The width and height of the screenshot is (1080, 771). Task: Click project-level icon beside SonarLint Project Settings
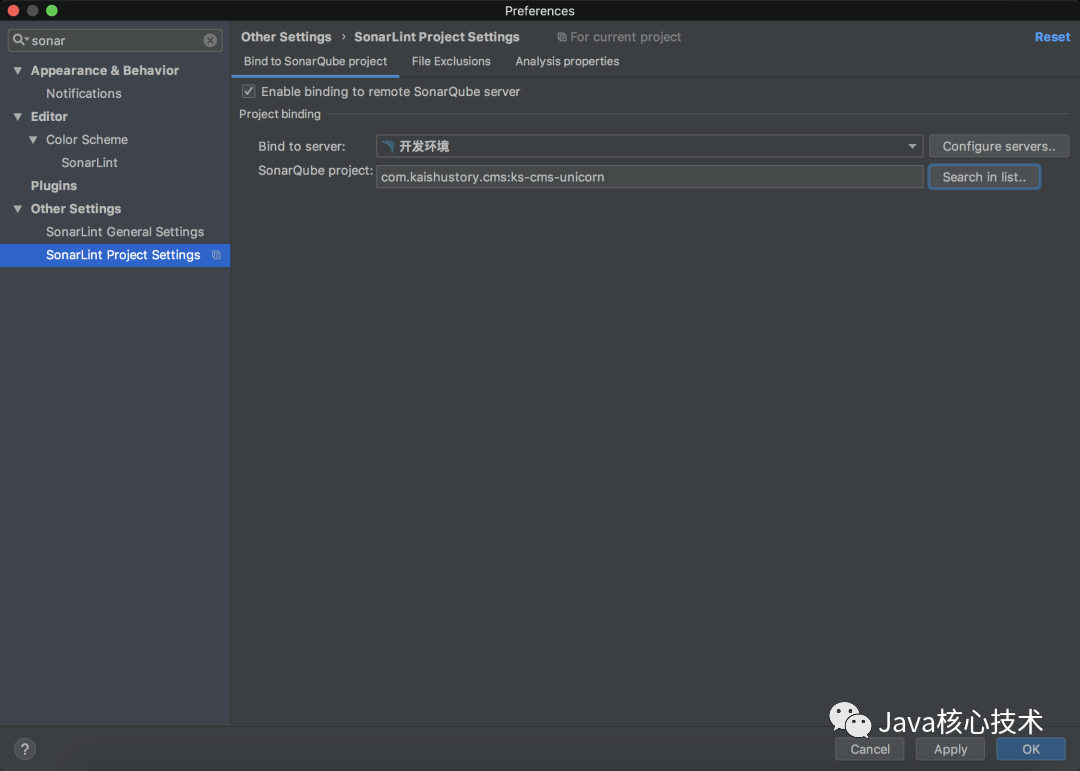coord(216,255)
